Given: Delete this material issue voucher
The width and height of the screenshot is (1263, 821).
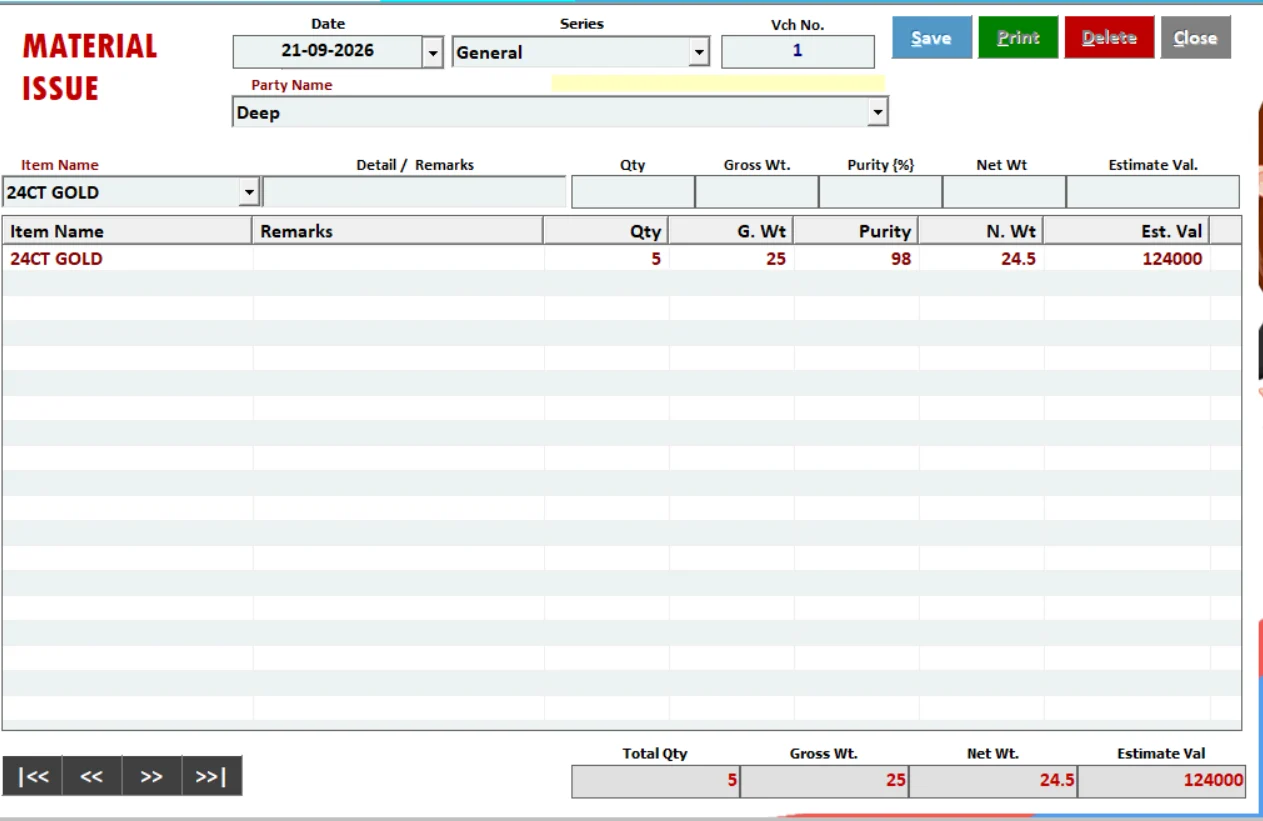Looking at the screenshot, I should tap(1109, 38).
